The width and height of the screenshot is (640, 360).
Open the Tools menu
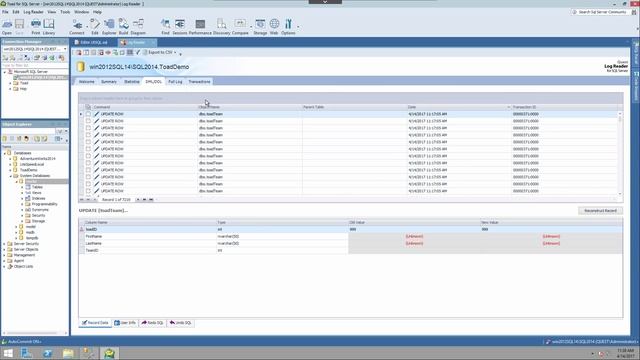click(65, 12)
